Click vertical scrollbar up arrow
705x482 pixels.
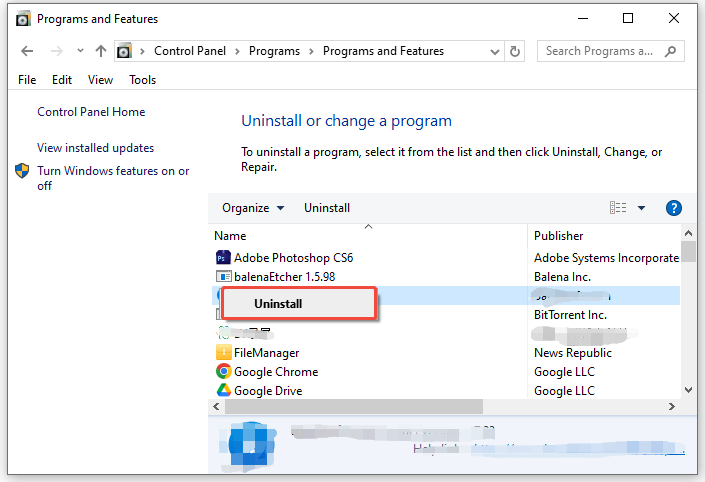pyautogui.click(x=688, y=233)
